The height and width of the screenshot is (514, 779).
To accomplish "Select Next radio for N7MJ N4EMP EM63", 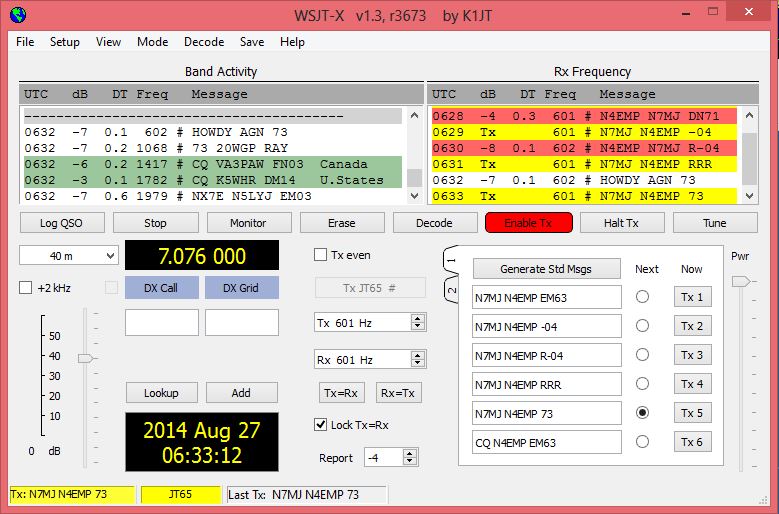I will [x=642, y=297].
